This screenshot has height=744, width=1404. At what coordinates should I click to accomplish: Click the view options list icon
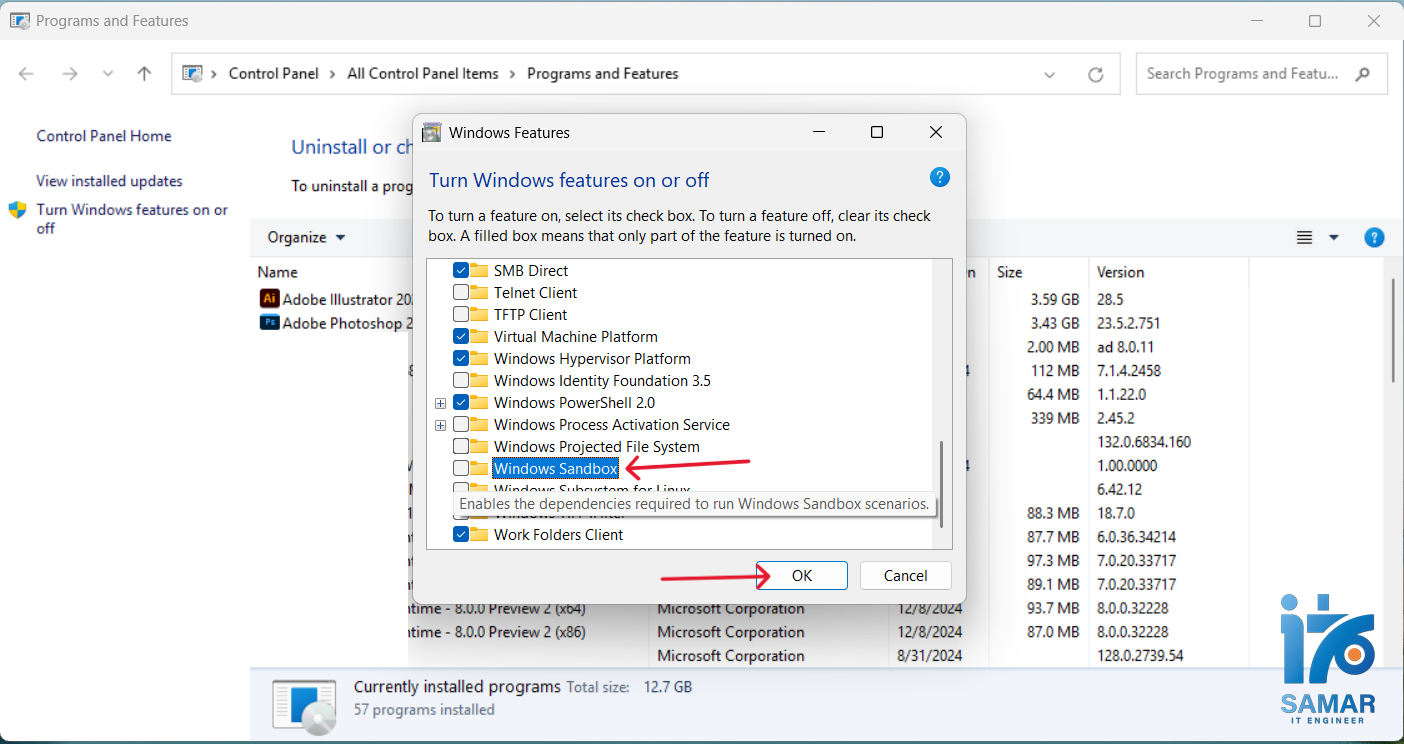coord(1304,237)
